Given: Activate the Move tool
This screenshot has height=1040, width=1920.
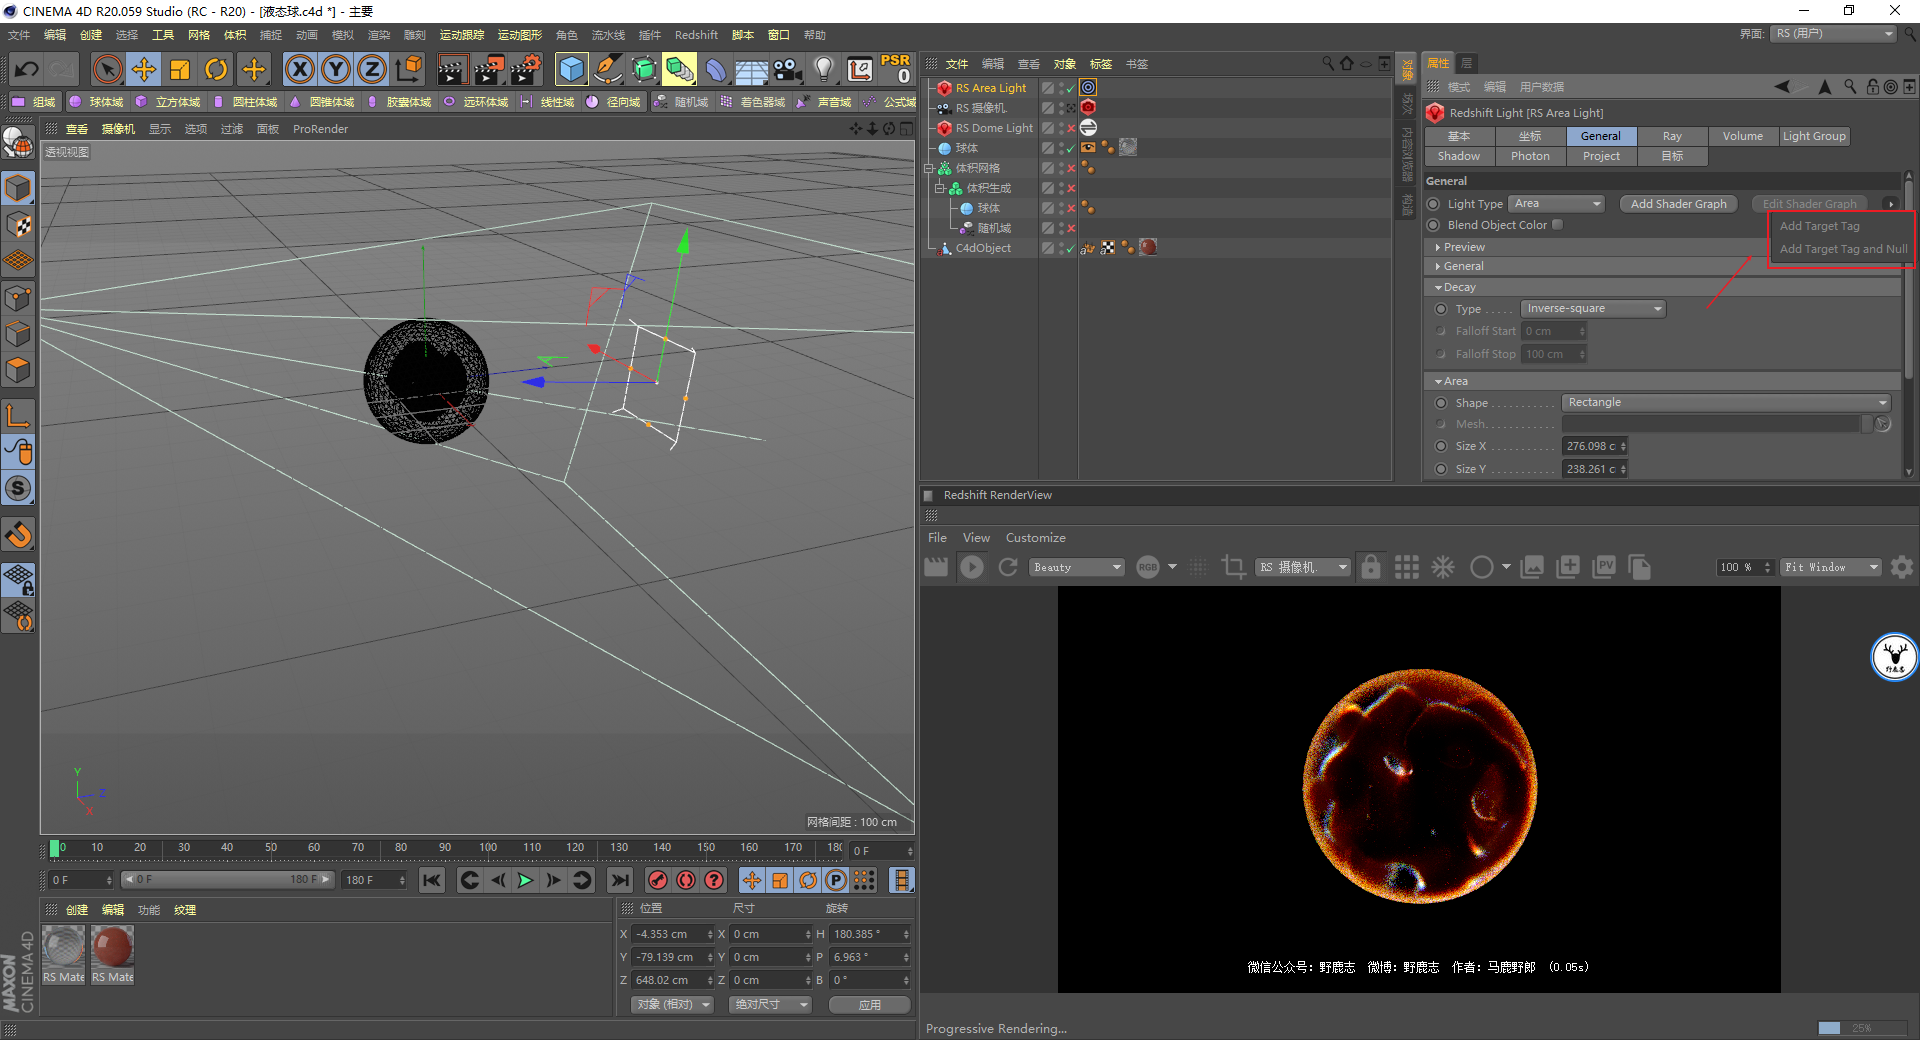Looking at the screenshot, I should pyautogui.click(x=144, y=70).
